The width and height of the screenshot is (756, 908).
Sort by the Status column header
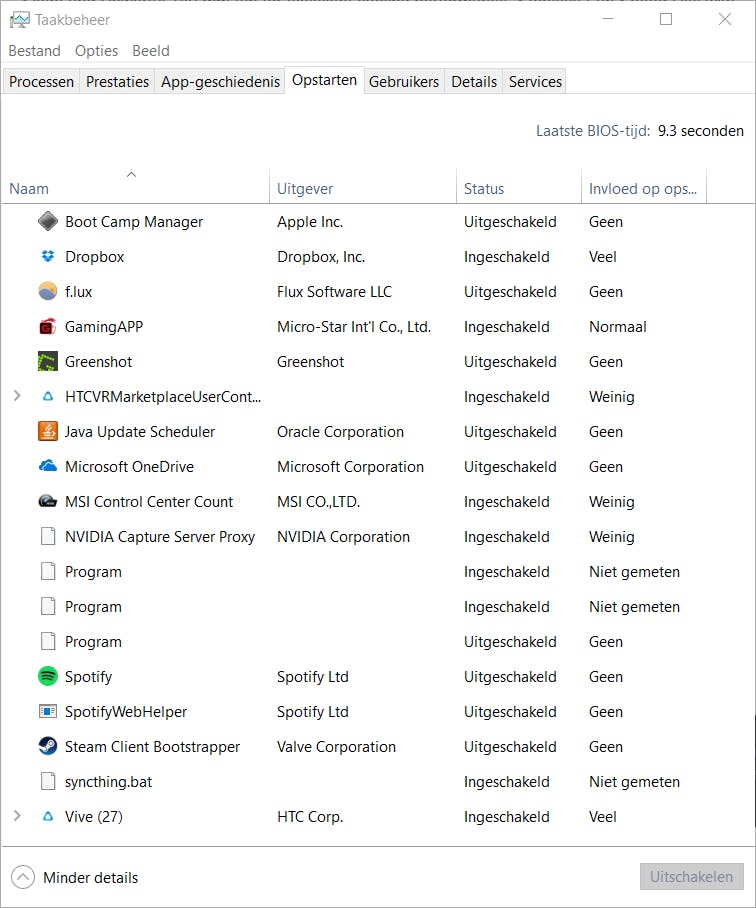[x=484, y=189]
